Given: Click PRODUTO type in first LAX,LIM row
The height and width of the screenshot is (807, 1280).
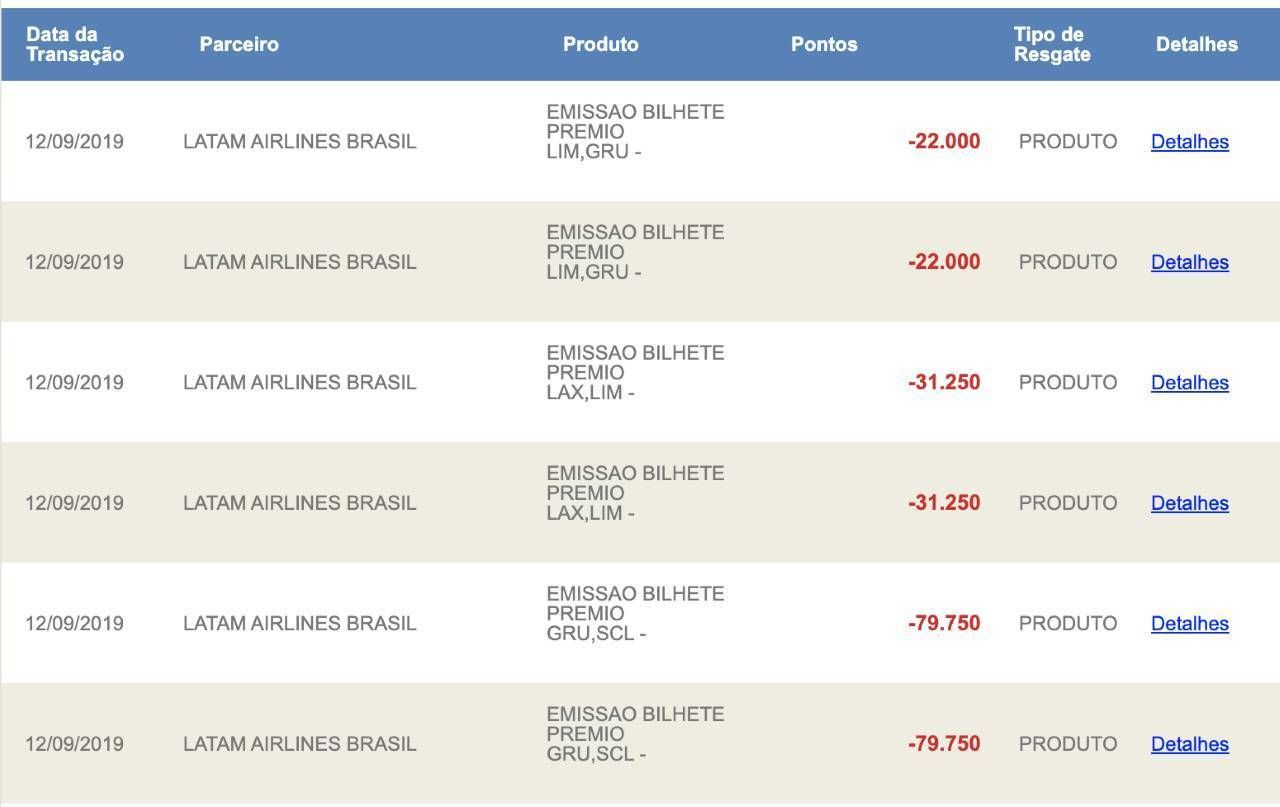Looking at the screenshot, I should 1068,383.
